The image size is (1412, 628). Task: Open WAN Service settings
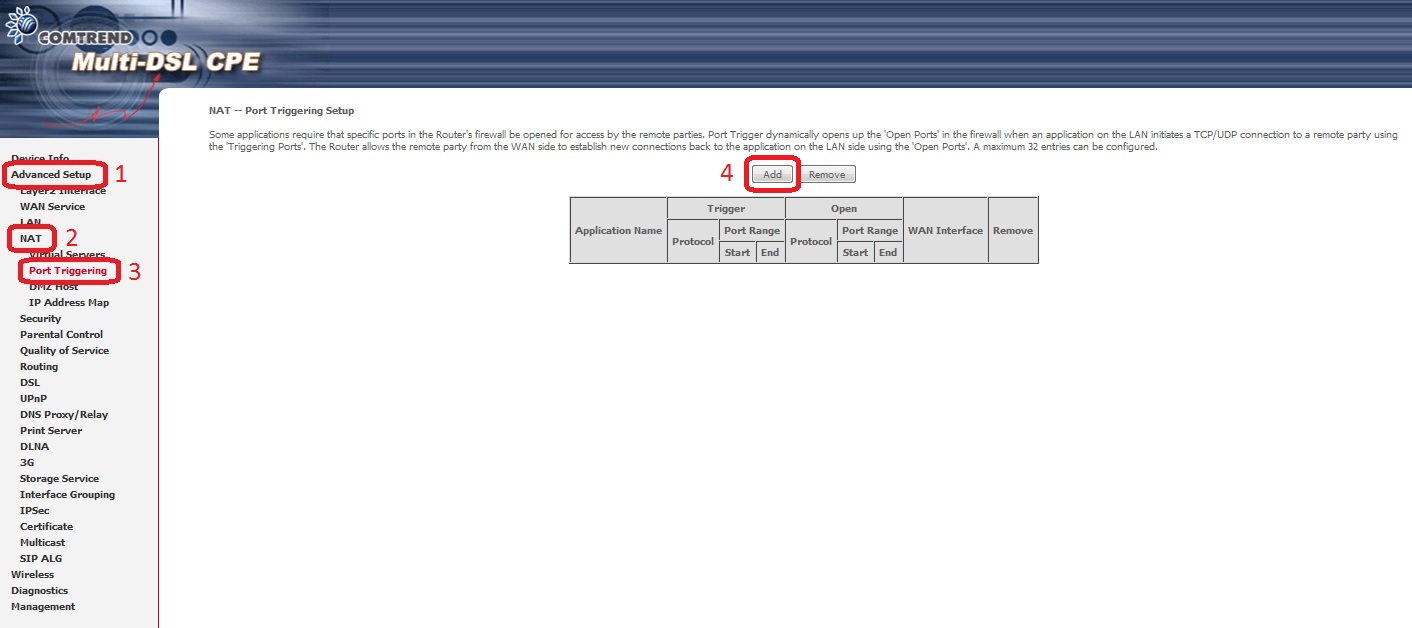pos(52,207)
